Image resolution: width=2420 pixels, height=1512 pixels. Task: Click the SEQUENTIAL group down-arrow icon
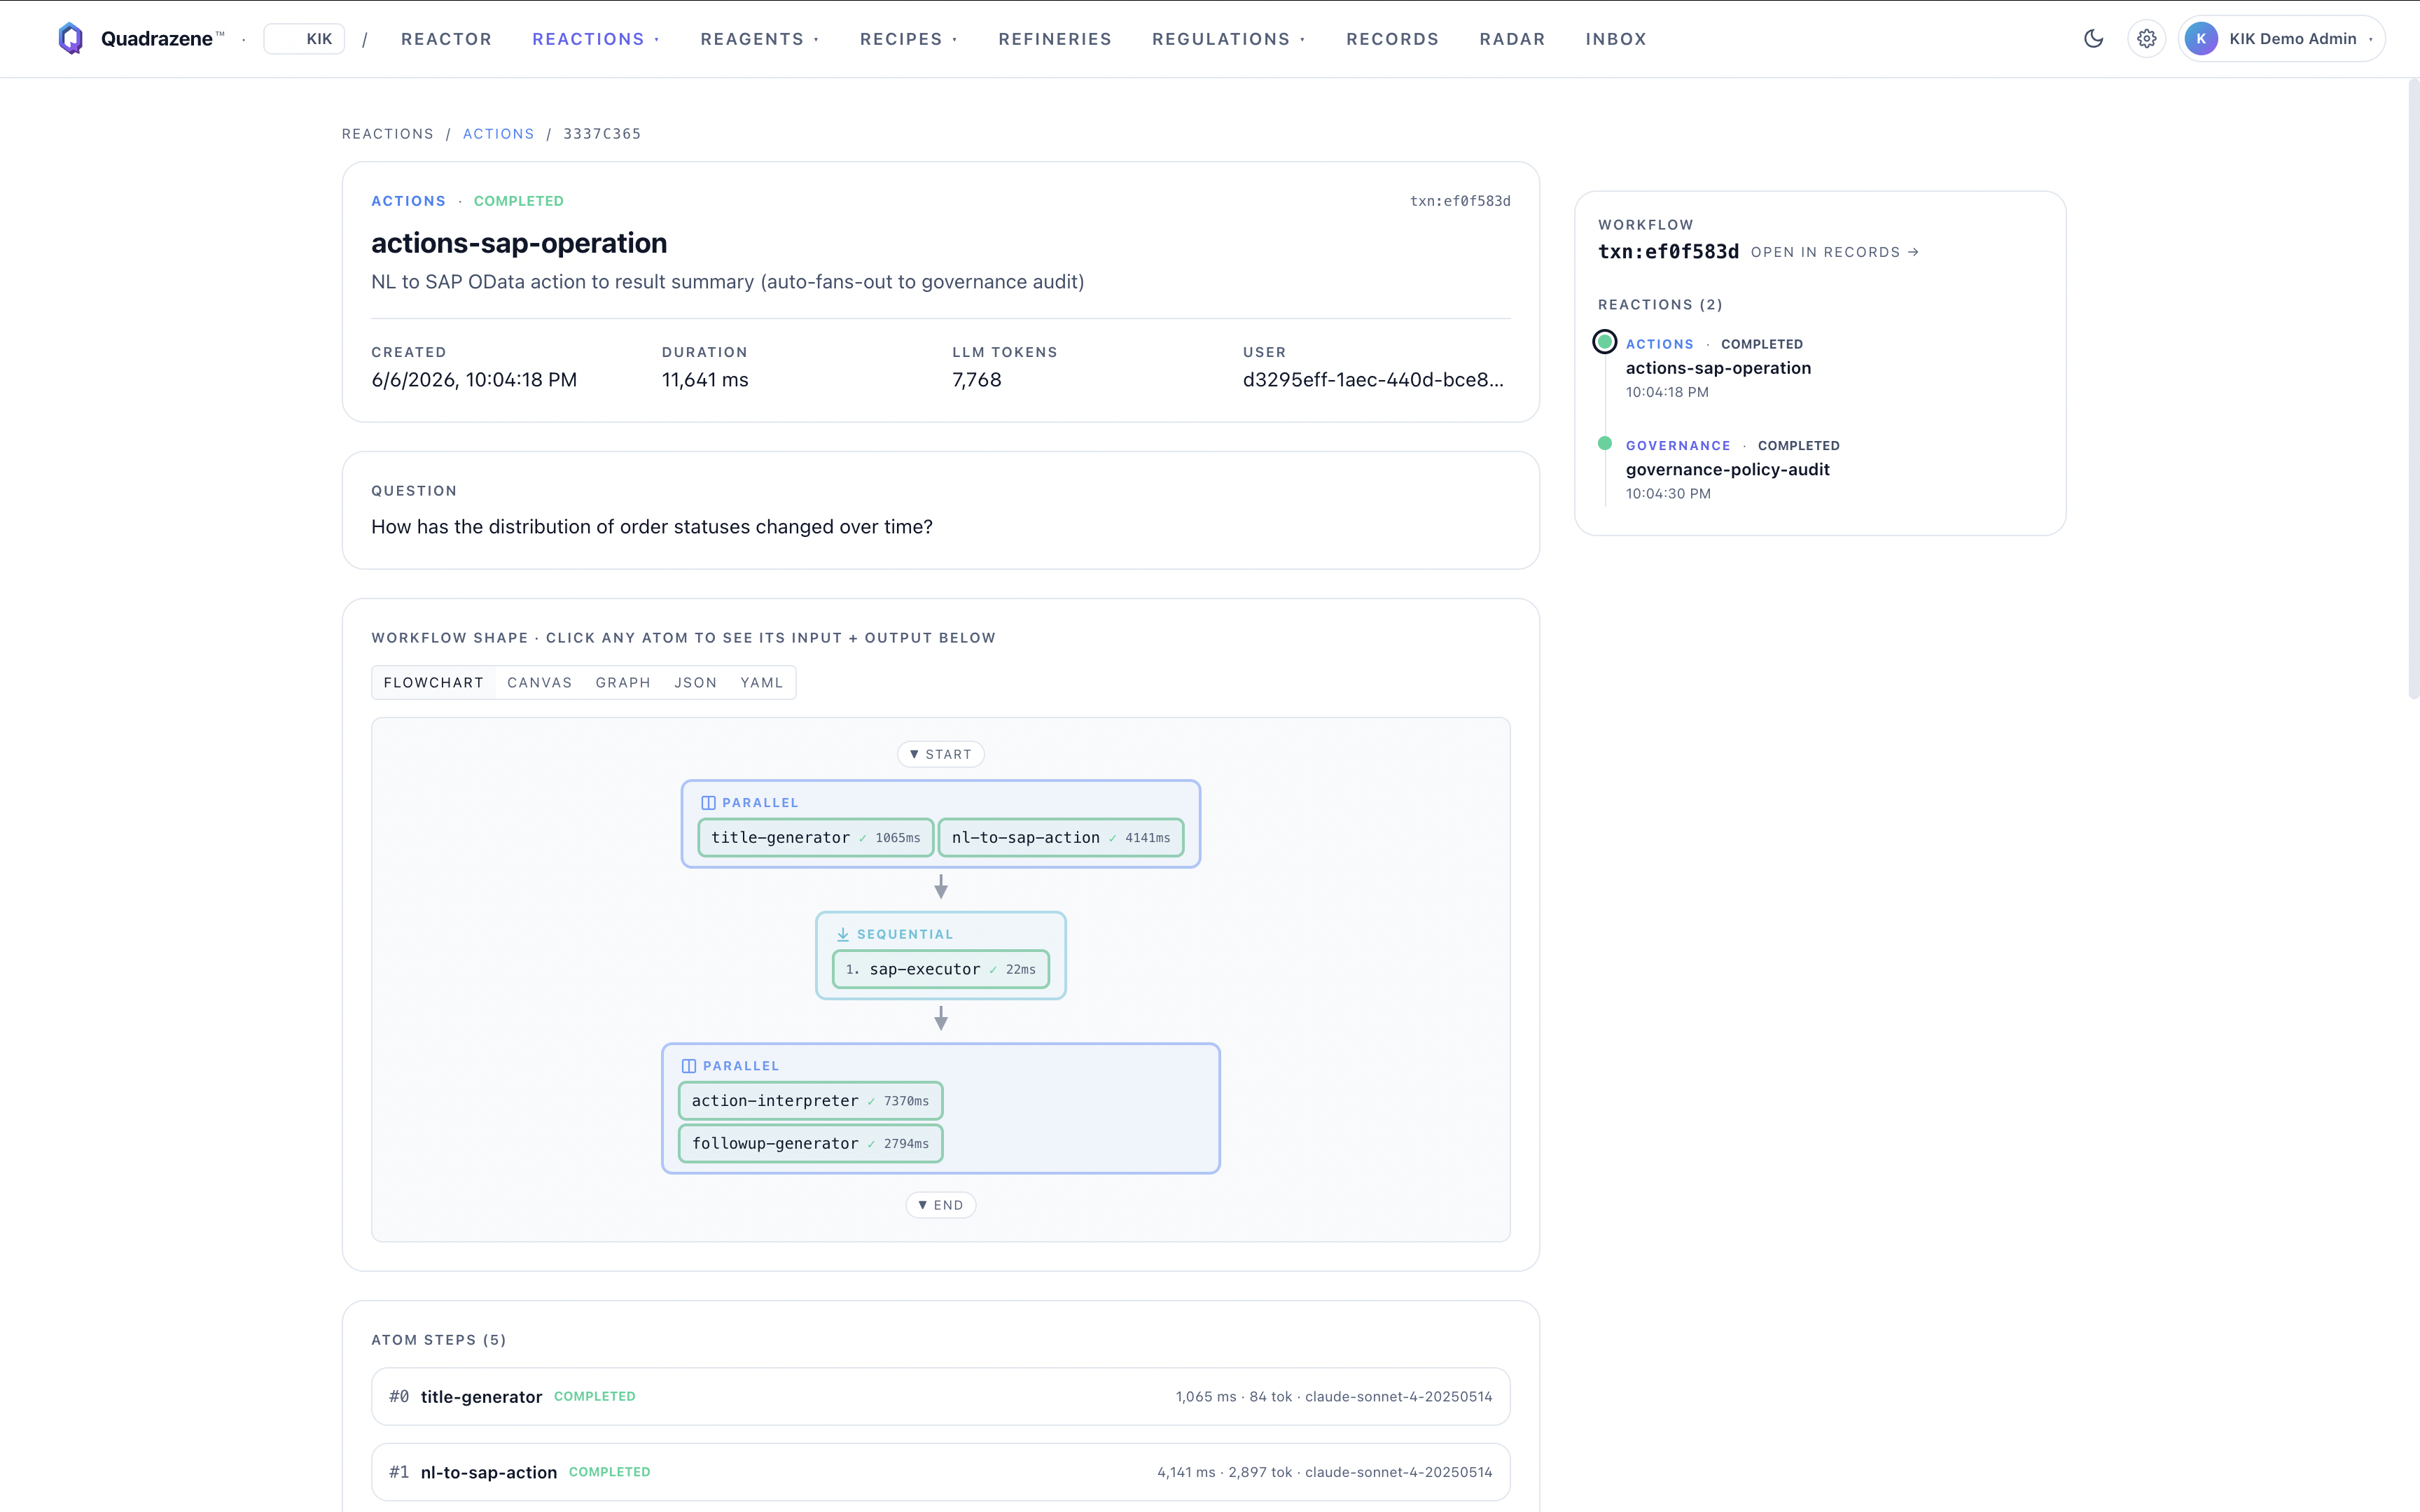pos(842,933)
